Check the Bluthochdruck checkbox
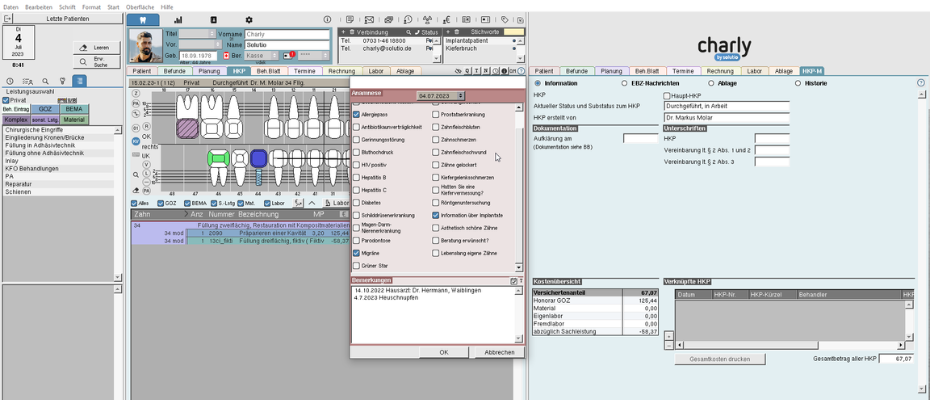This screenshot has height=400, width=930. coord(356,152)
